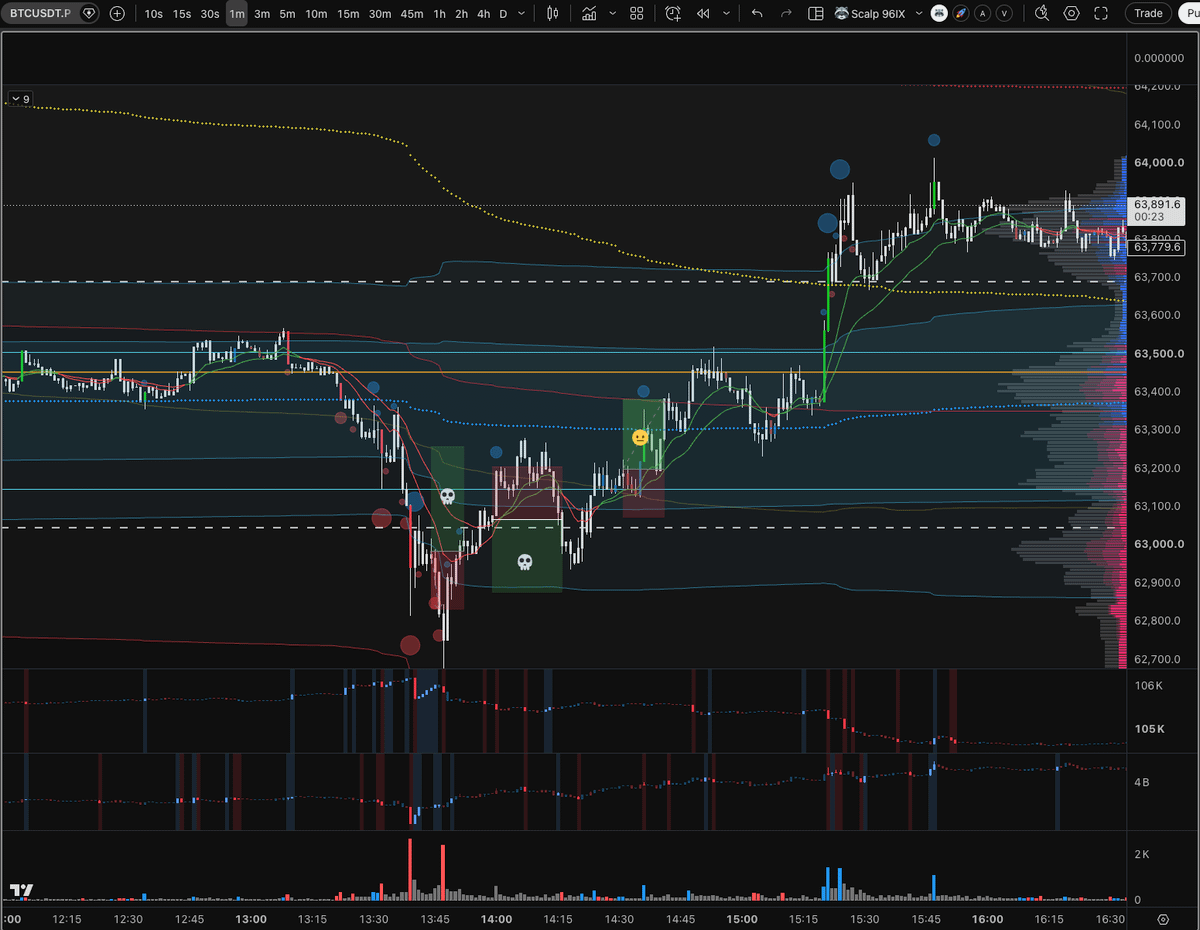The width and height of the screenshot is (1200, 930).
Task: Click the 63,500.0 price axis label
Action: click(1159, 353)
